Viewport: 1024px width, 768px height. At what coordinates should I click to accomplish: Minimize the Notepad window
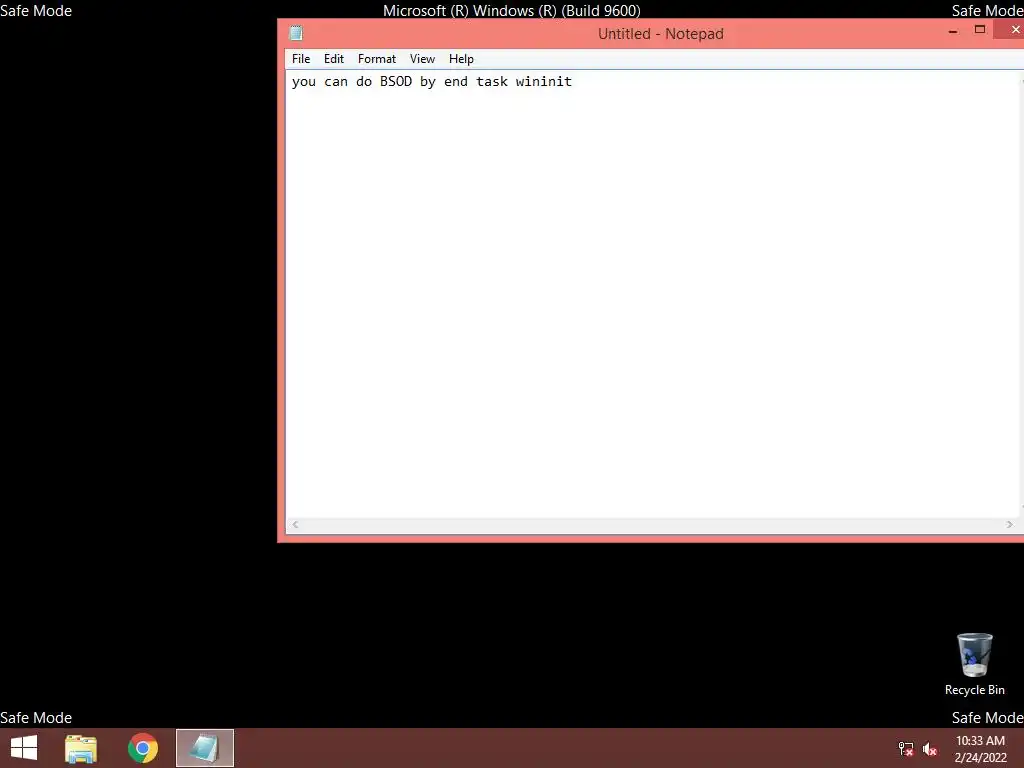953,30
